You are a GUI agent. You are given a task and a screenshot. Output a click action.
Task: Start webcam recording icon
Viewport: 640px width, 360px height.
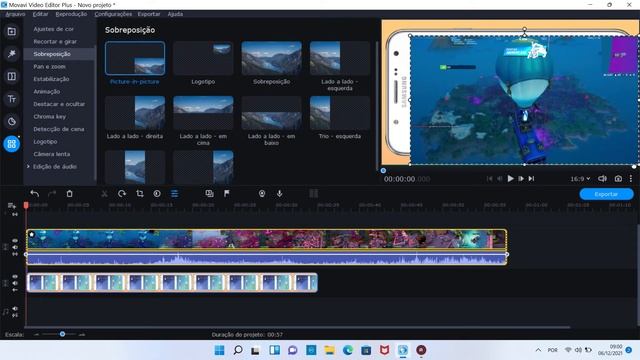(262, 193)
